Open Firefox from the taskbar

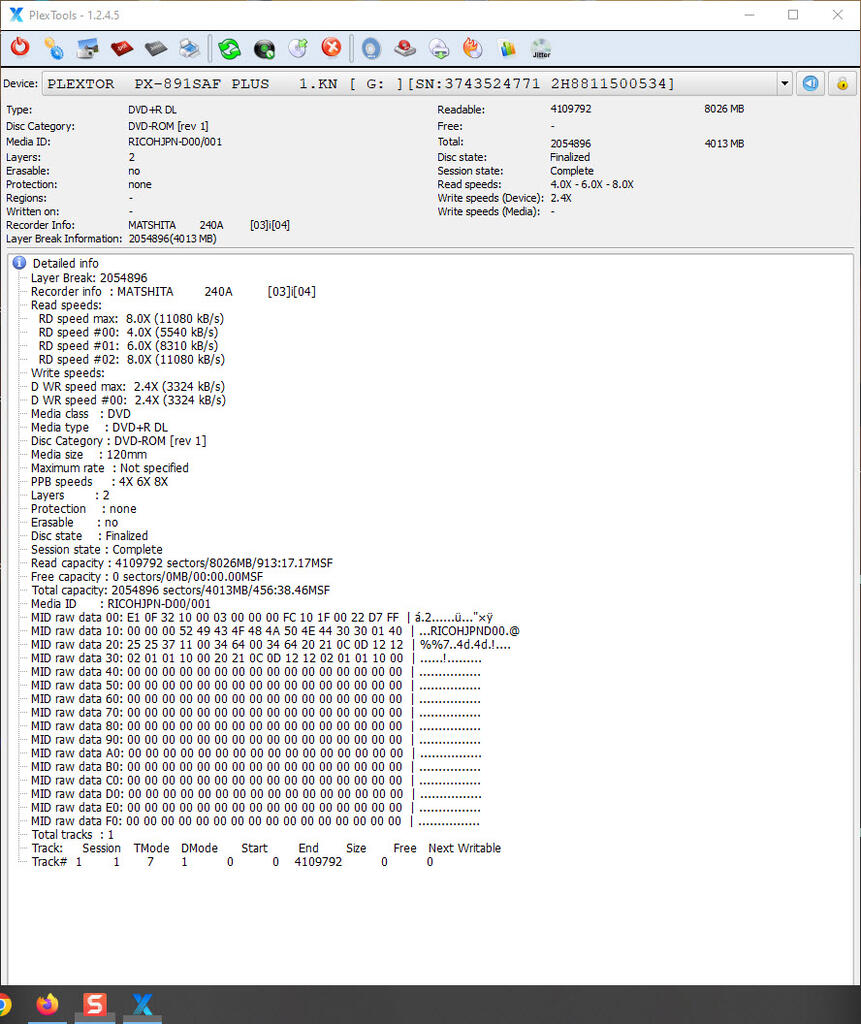pyautogui.click(x=47, y=1004)
